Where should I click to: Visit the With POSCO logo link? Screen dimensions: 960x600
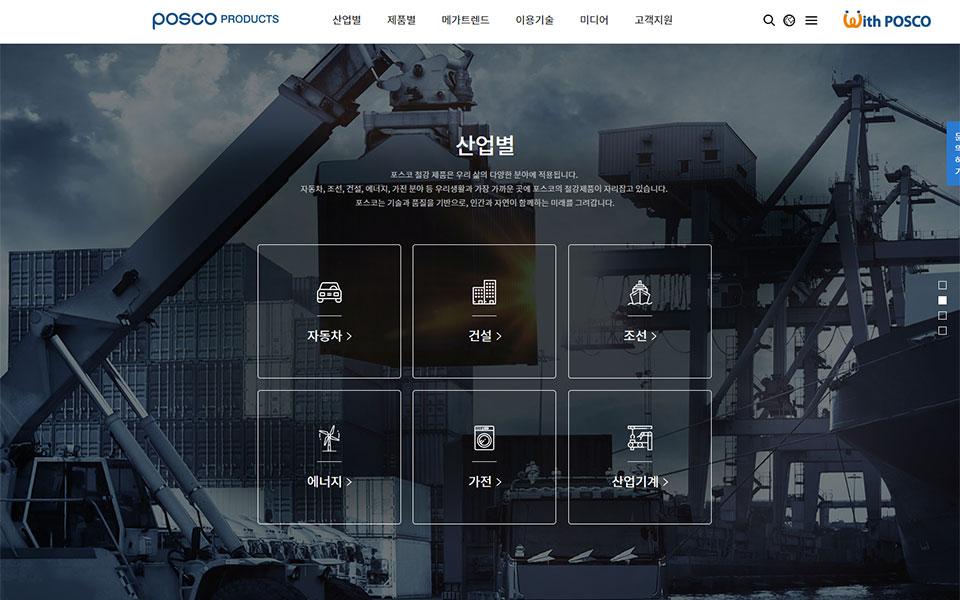[x=886, y=20]
